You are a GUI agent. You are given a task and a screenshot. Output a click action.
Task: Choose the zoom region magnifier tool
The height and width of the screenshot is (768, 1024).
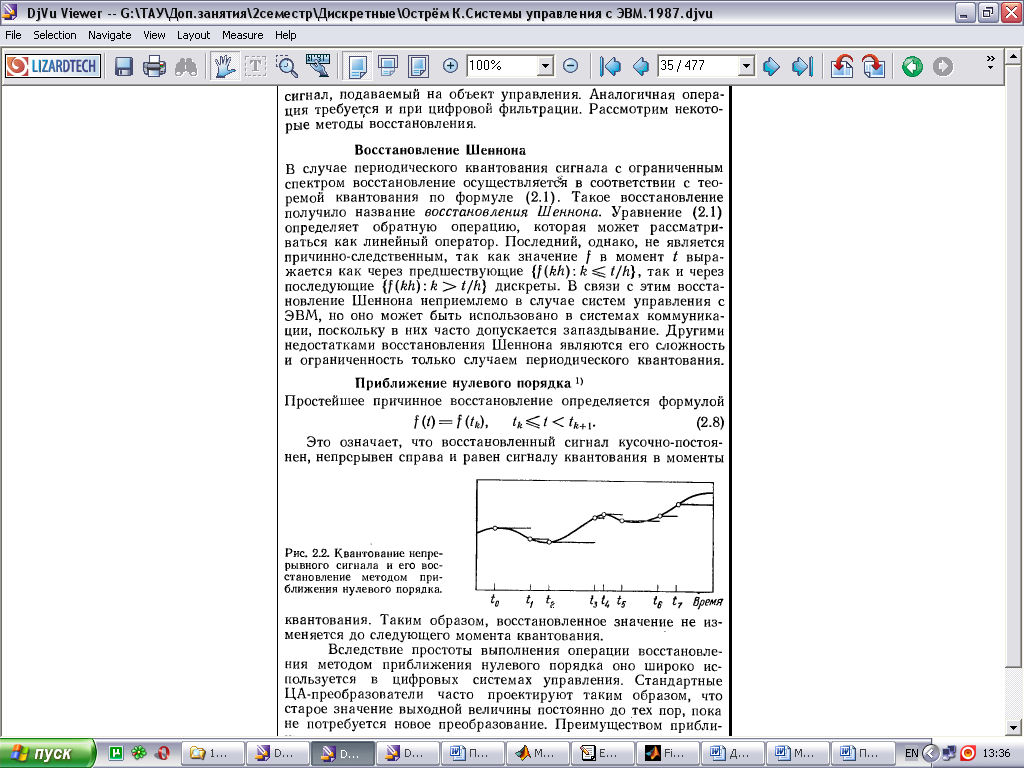(287, 66)
